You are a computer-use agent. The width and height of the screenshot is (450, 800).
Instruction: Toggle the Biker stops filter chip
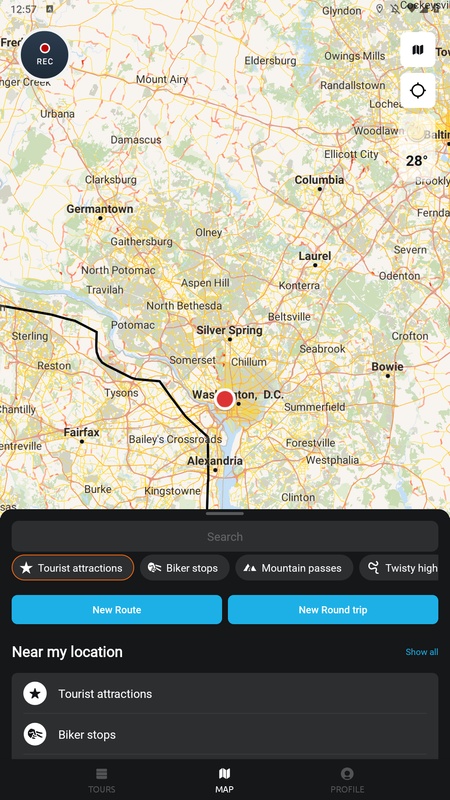tap(185, 568)
